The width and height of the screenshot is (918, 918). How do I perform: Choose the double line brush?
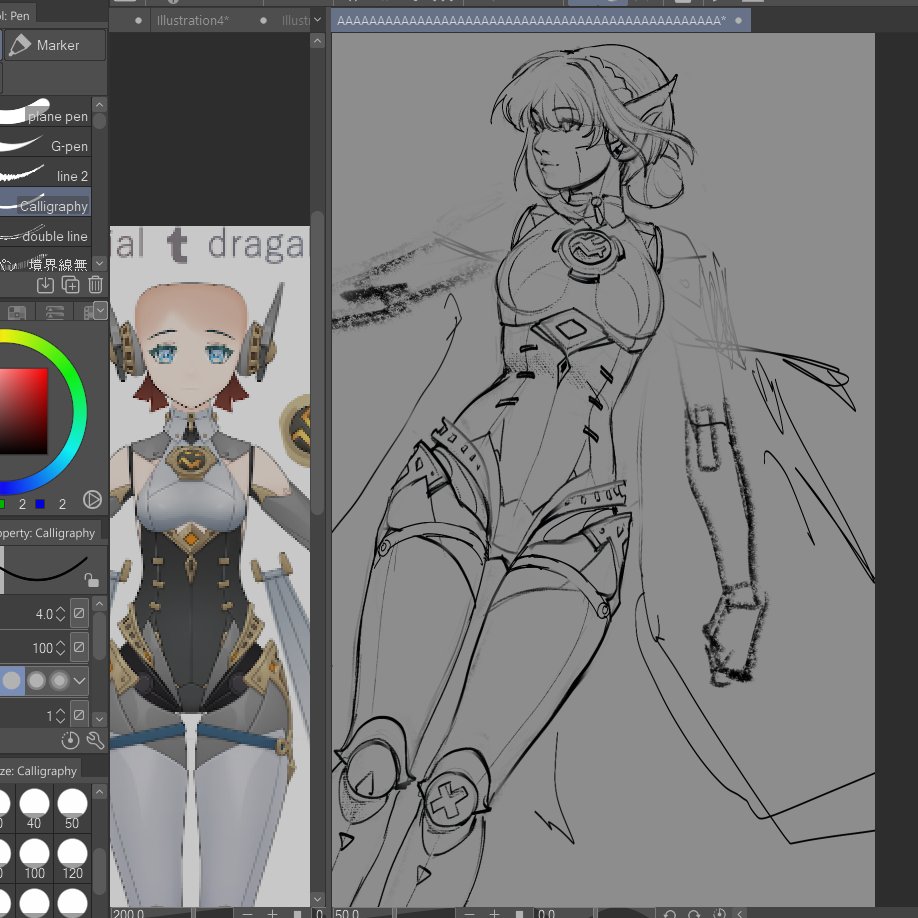[x=45, y=233]
